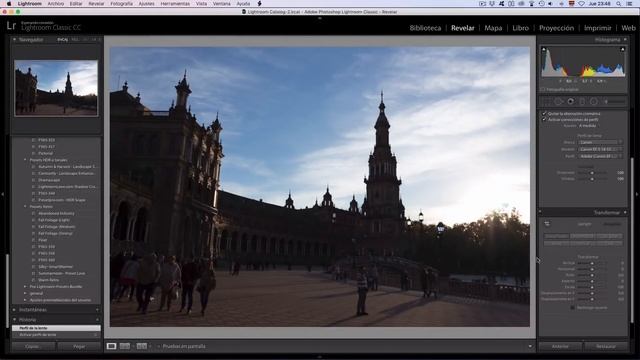The height and width of the screenshot is (360, 640).
Task: Toggle Activar correcciones de perfil checkbox
Action: pos(544,120)
